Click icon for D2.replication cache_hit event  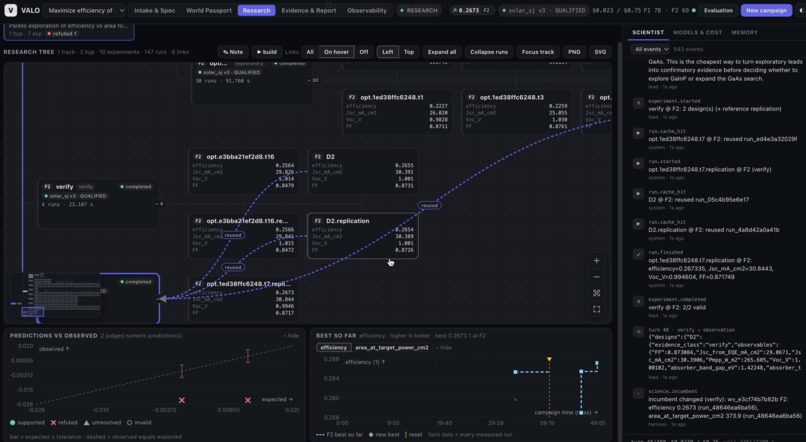[638, 224]
